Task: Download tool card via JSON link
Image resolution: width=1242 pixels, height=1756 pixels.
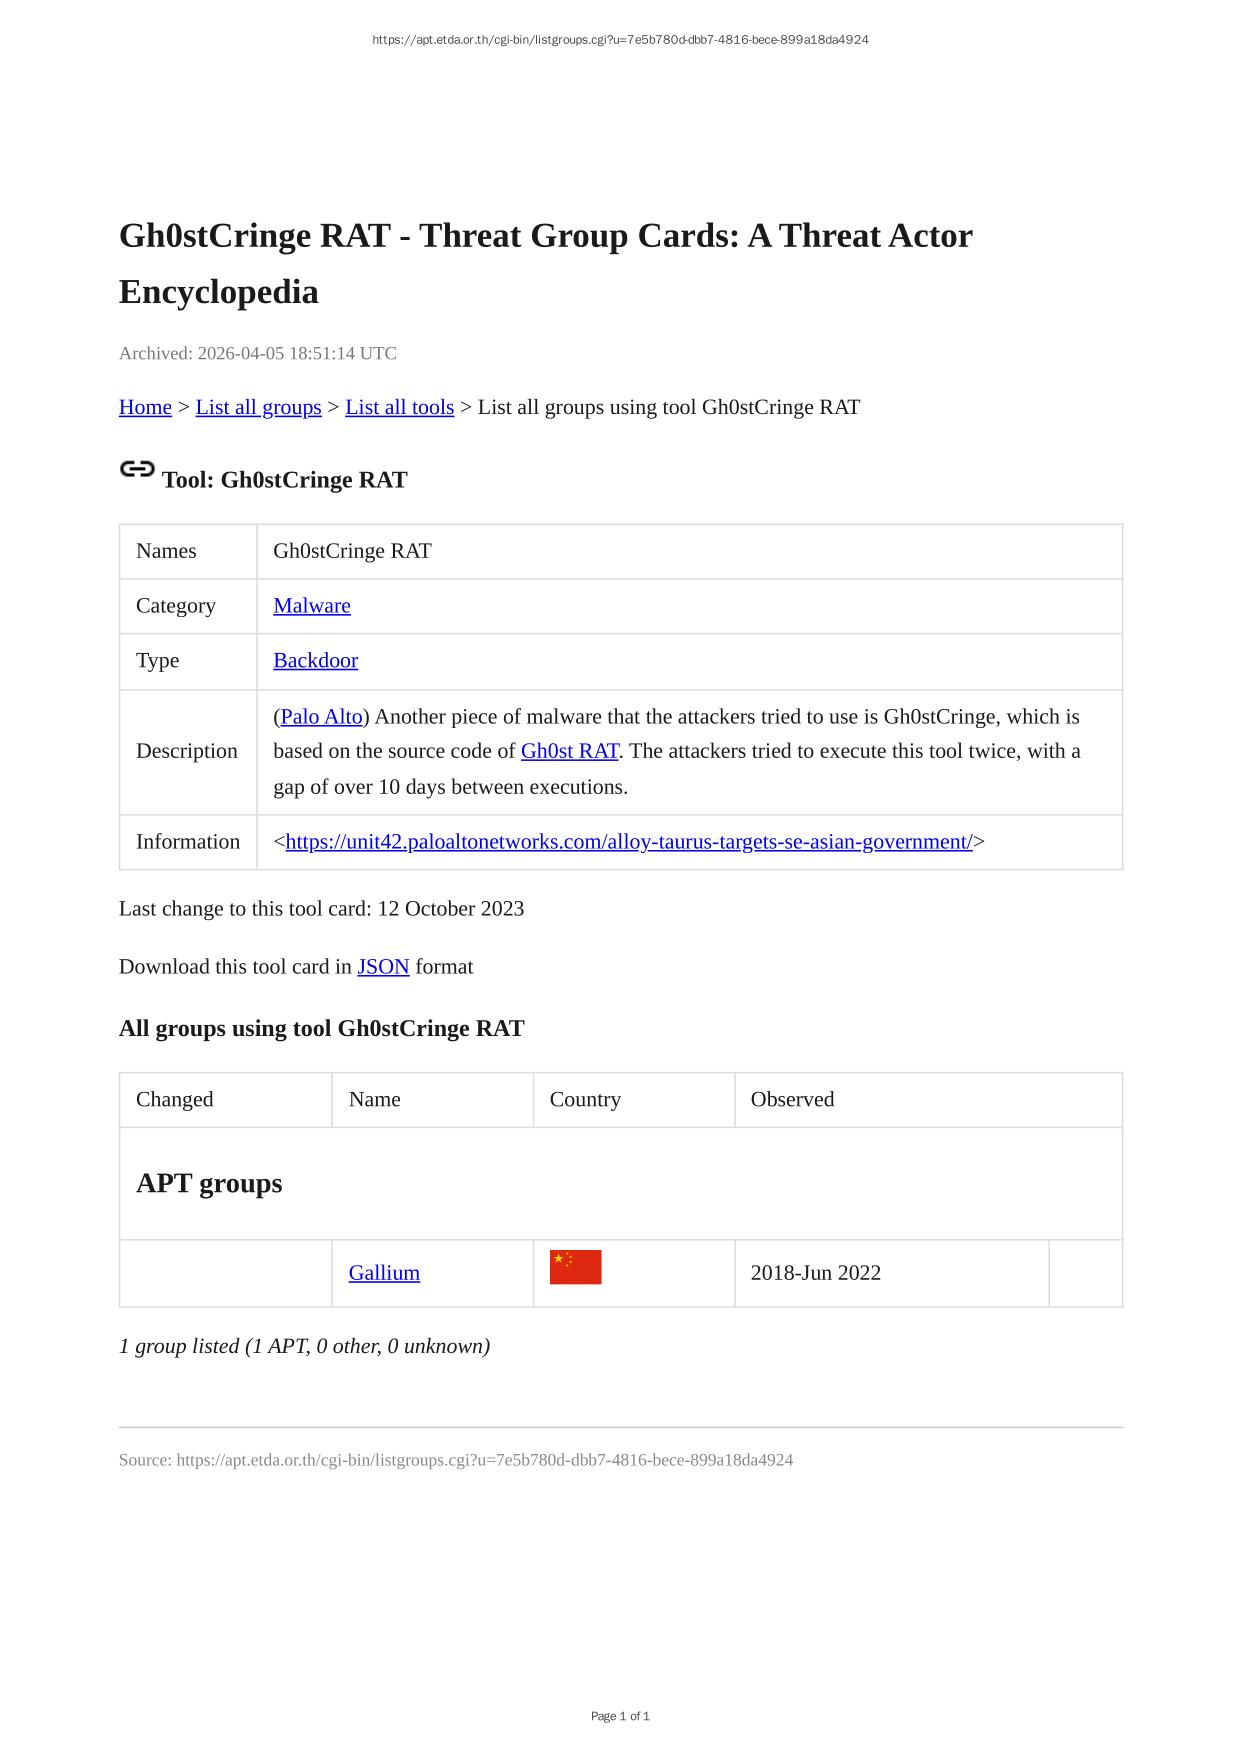Action: click(x=383, y=967)
